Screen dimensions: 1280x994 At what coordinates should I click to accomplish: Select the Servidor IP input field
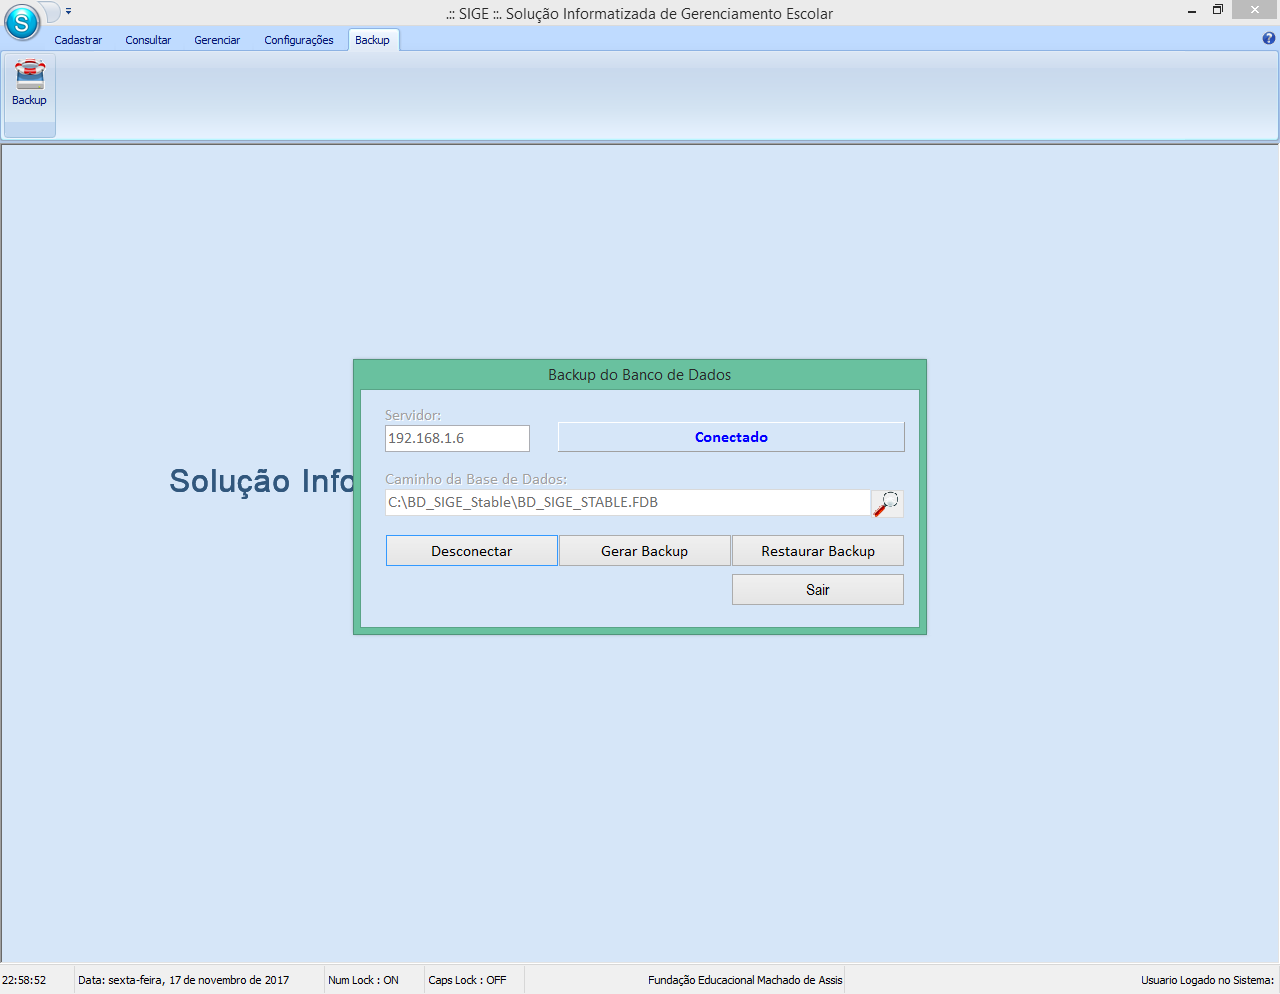pos(457,438)
